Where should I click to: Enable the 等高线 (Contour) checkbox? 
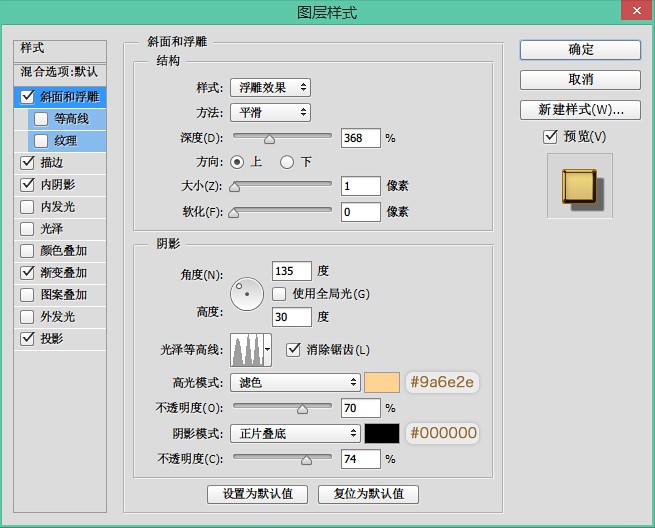point(41,119)
